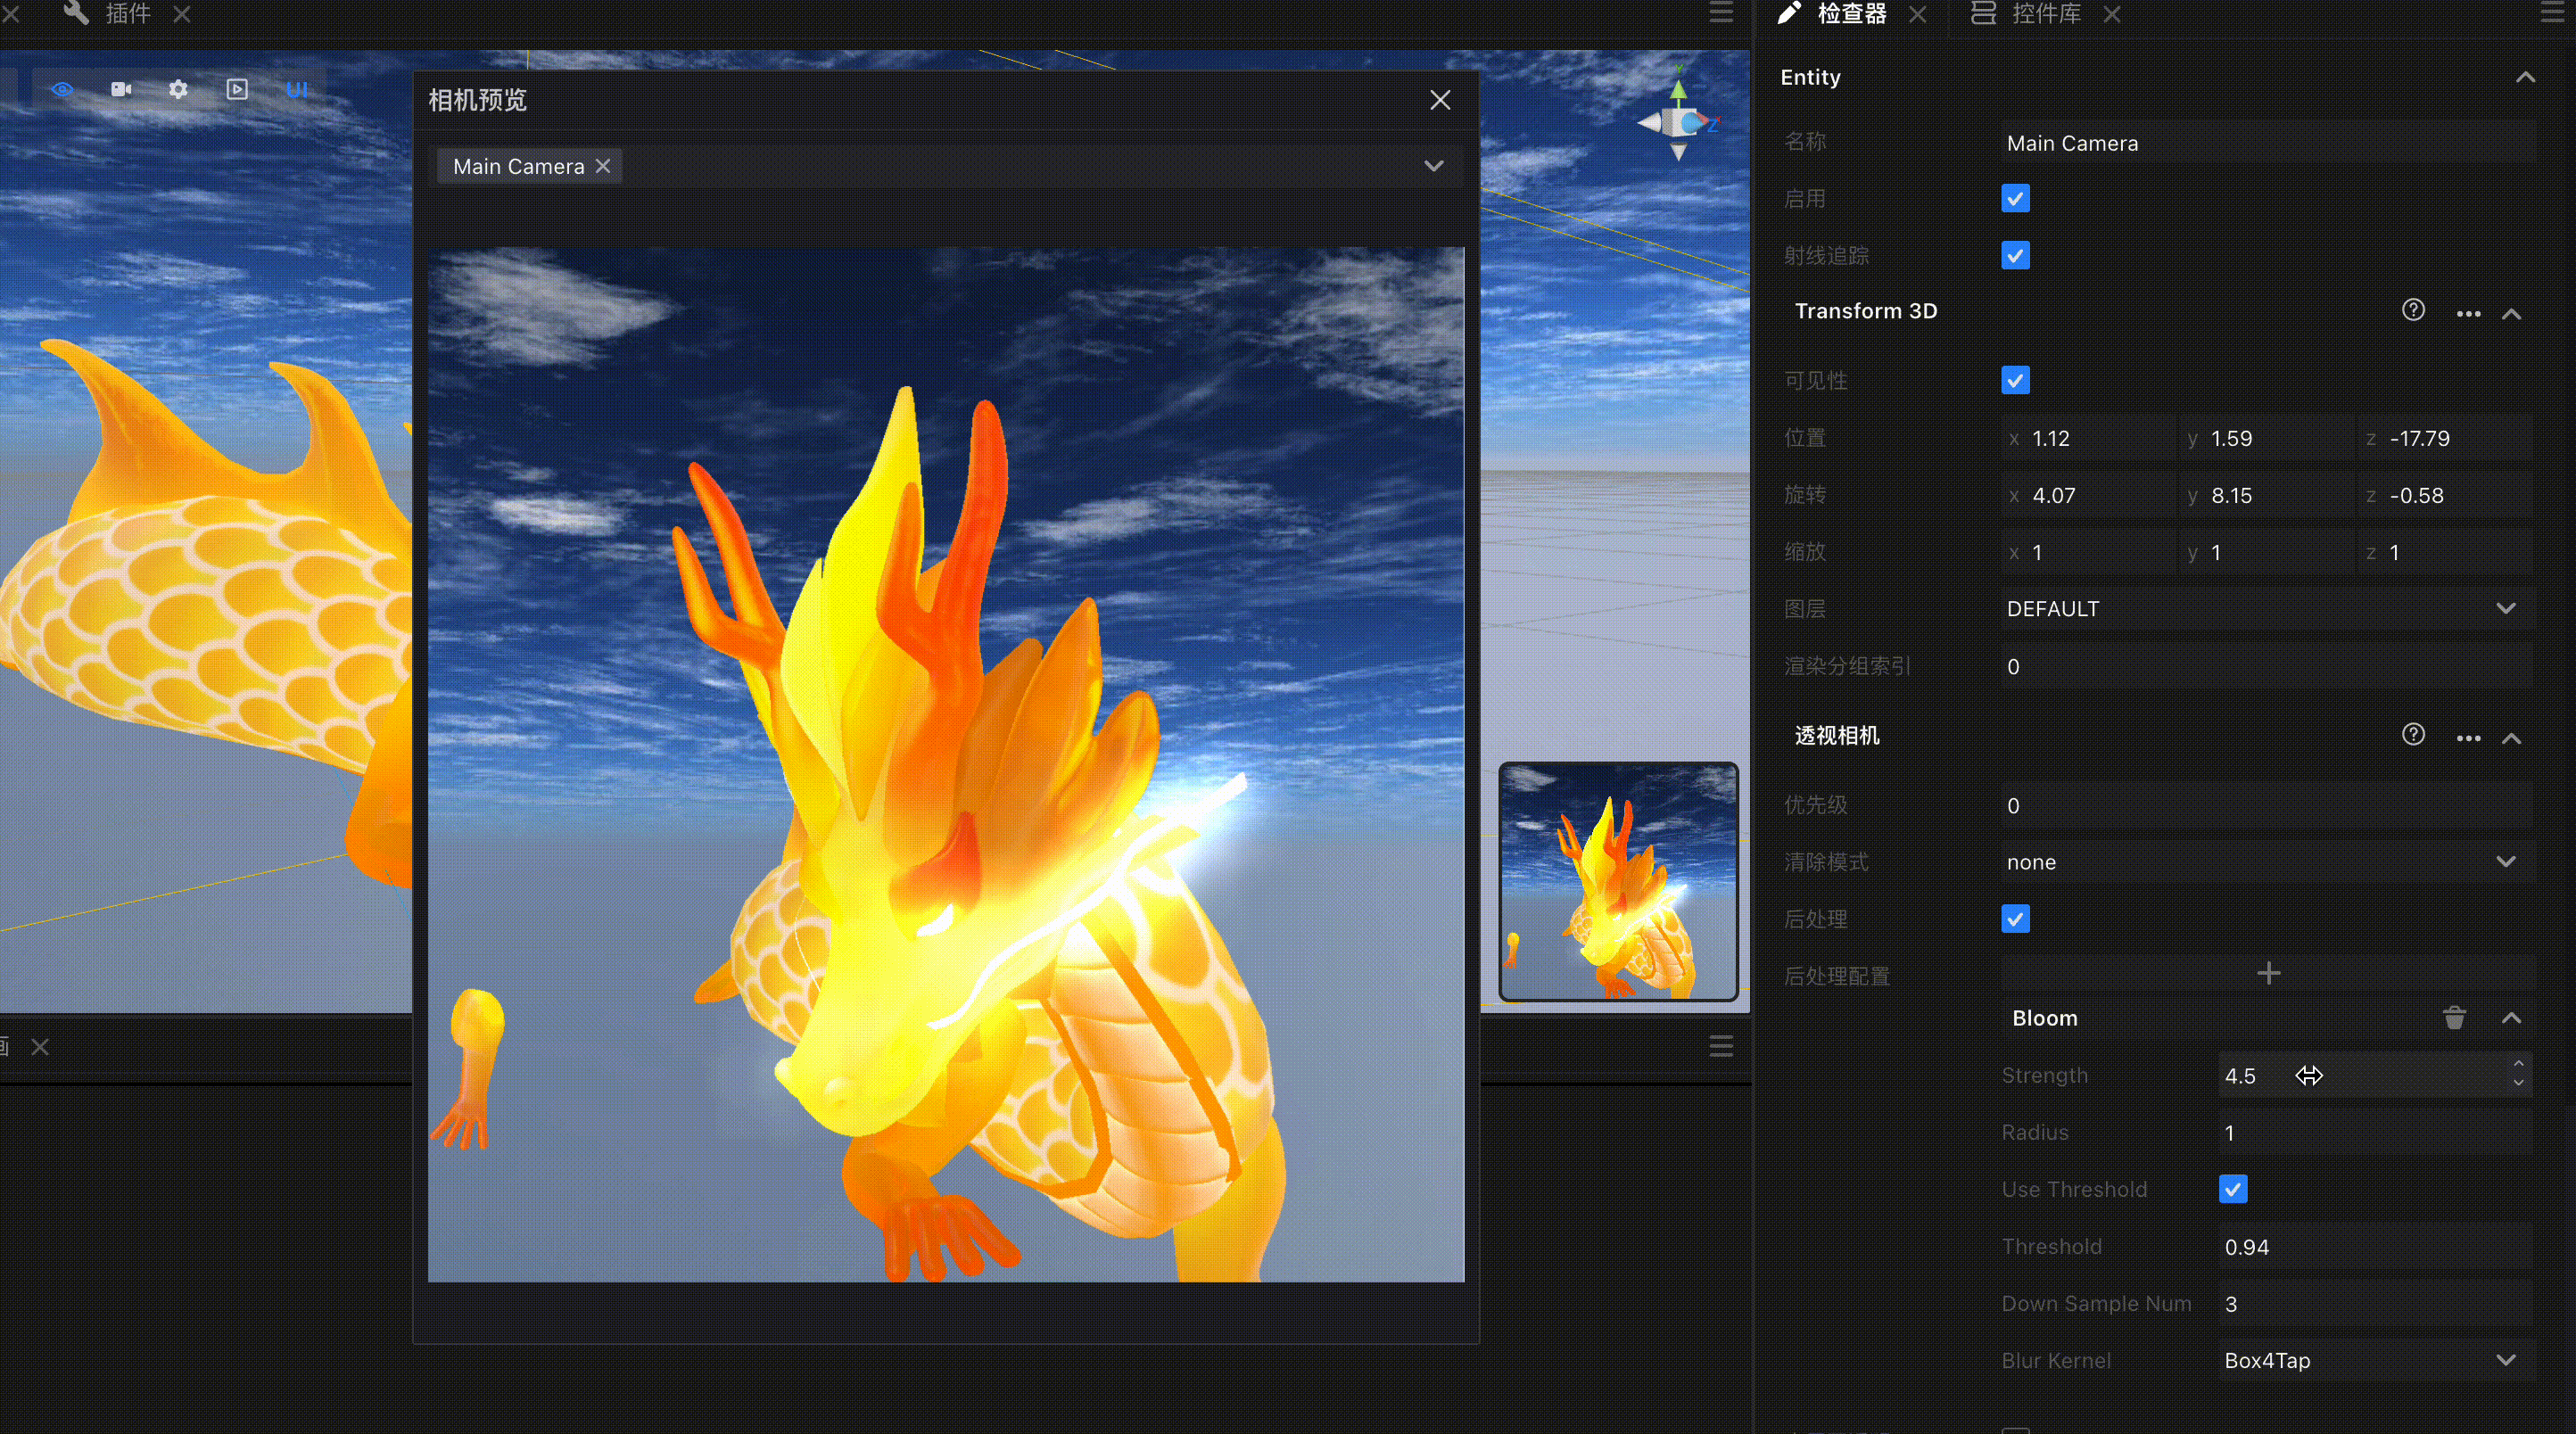Click the play preview icon in viewport toolbar
2576x1434 pixels.
point(237,89)
